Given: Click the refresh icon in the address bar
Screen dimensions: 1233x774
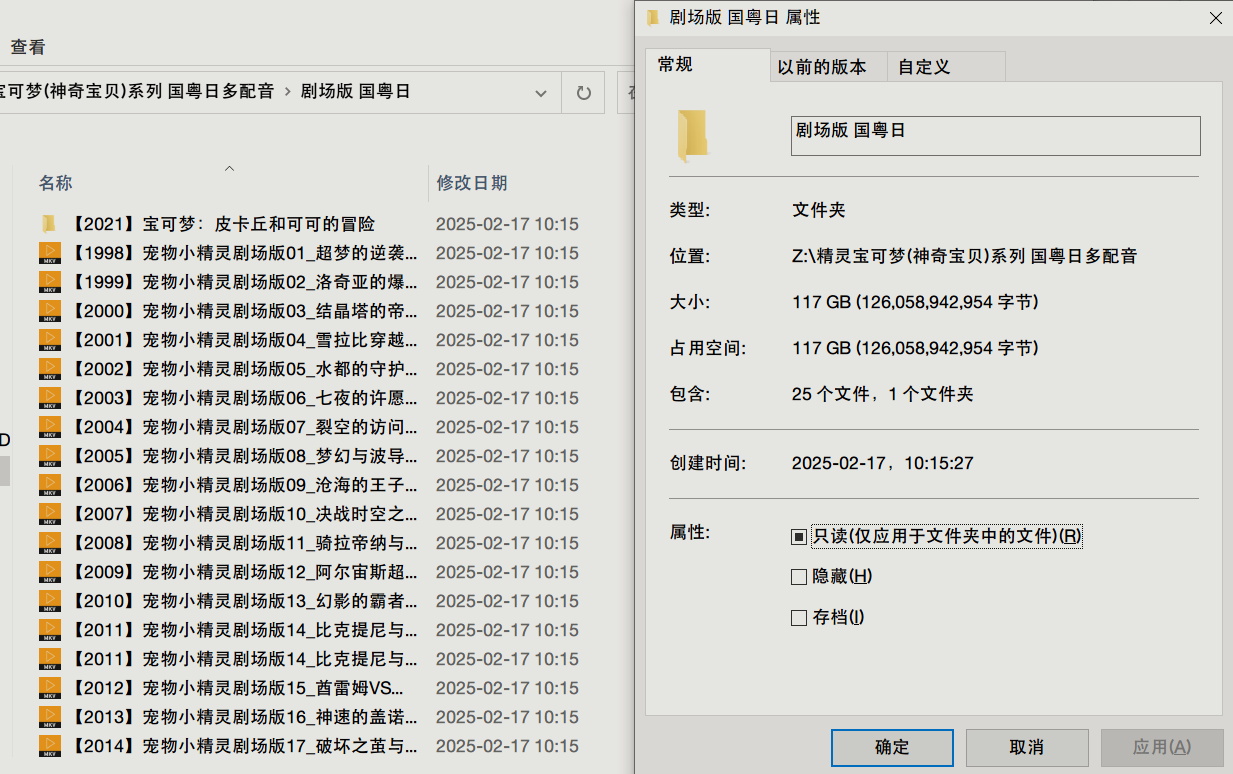Looking at the screenshot, I should tap(583, 92).
